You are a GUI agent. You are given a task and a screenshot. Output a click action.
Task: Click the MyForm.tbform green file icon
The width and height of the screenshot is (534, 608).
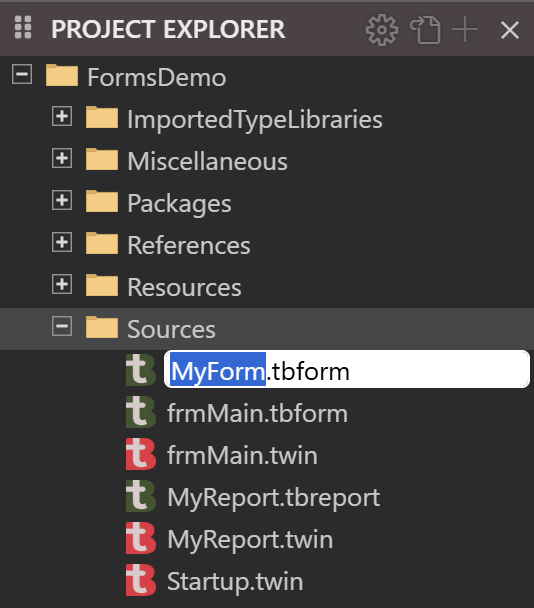pyautogui.click(x=141, y=370)
